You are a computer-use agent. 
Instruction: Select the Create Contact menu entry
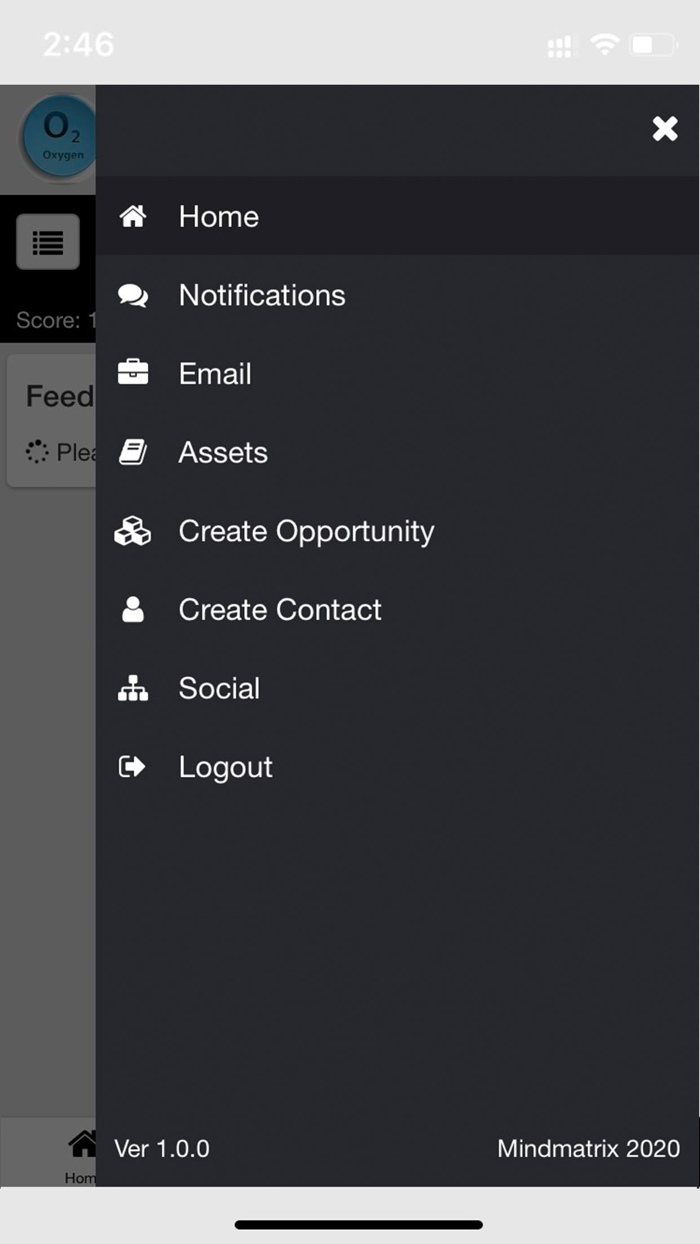click(x=280, y=610)
